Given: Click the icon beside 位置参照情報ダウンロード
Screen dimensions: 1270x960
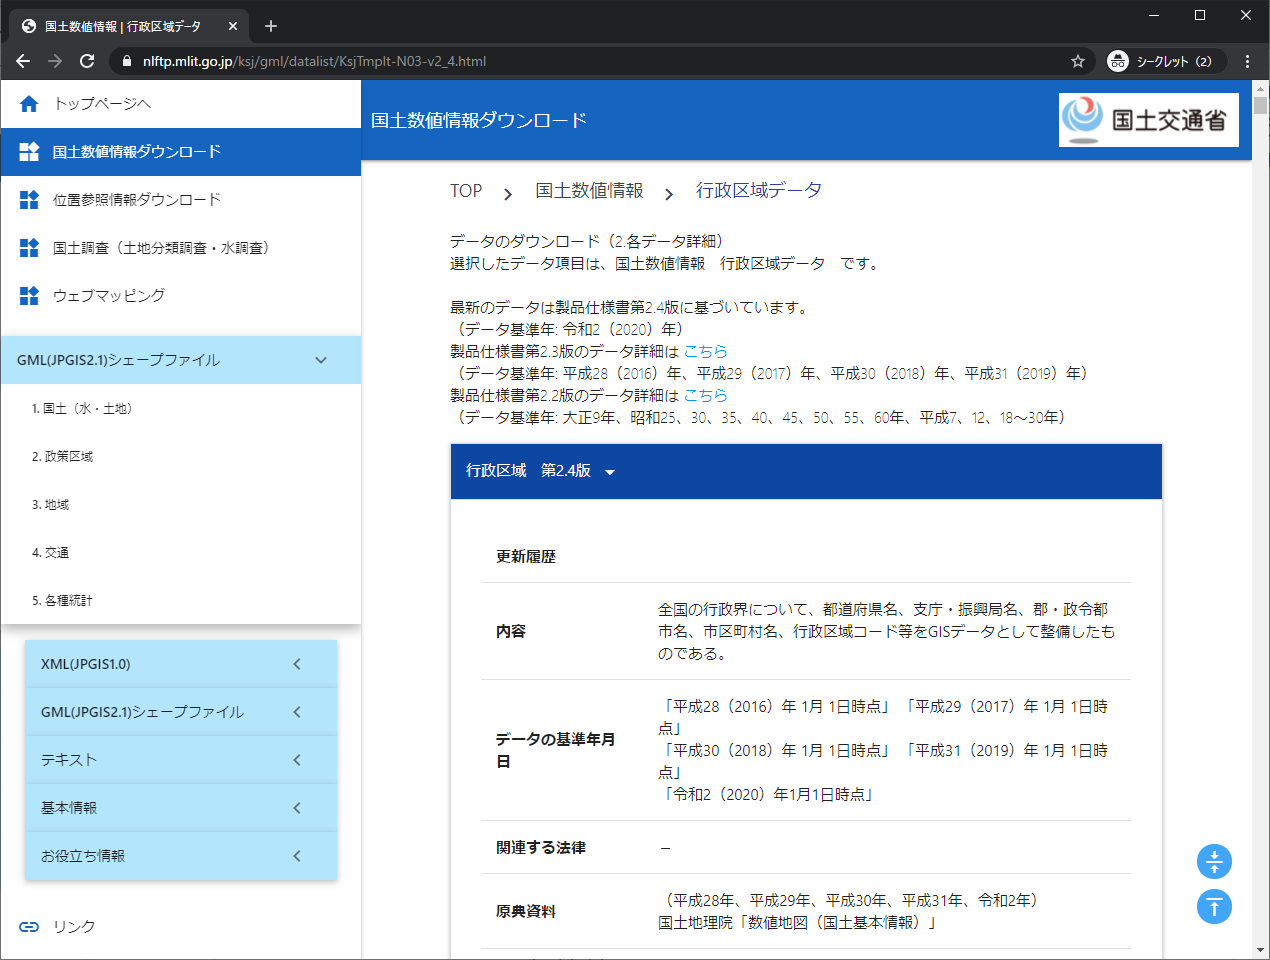Looking at the screenshot, I should [29, 200].
